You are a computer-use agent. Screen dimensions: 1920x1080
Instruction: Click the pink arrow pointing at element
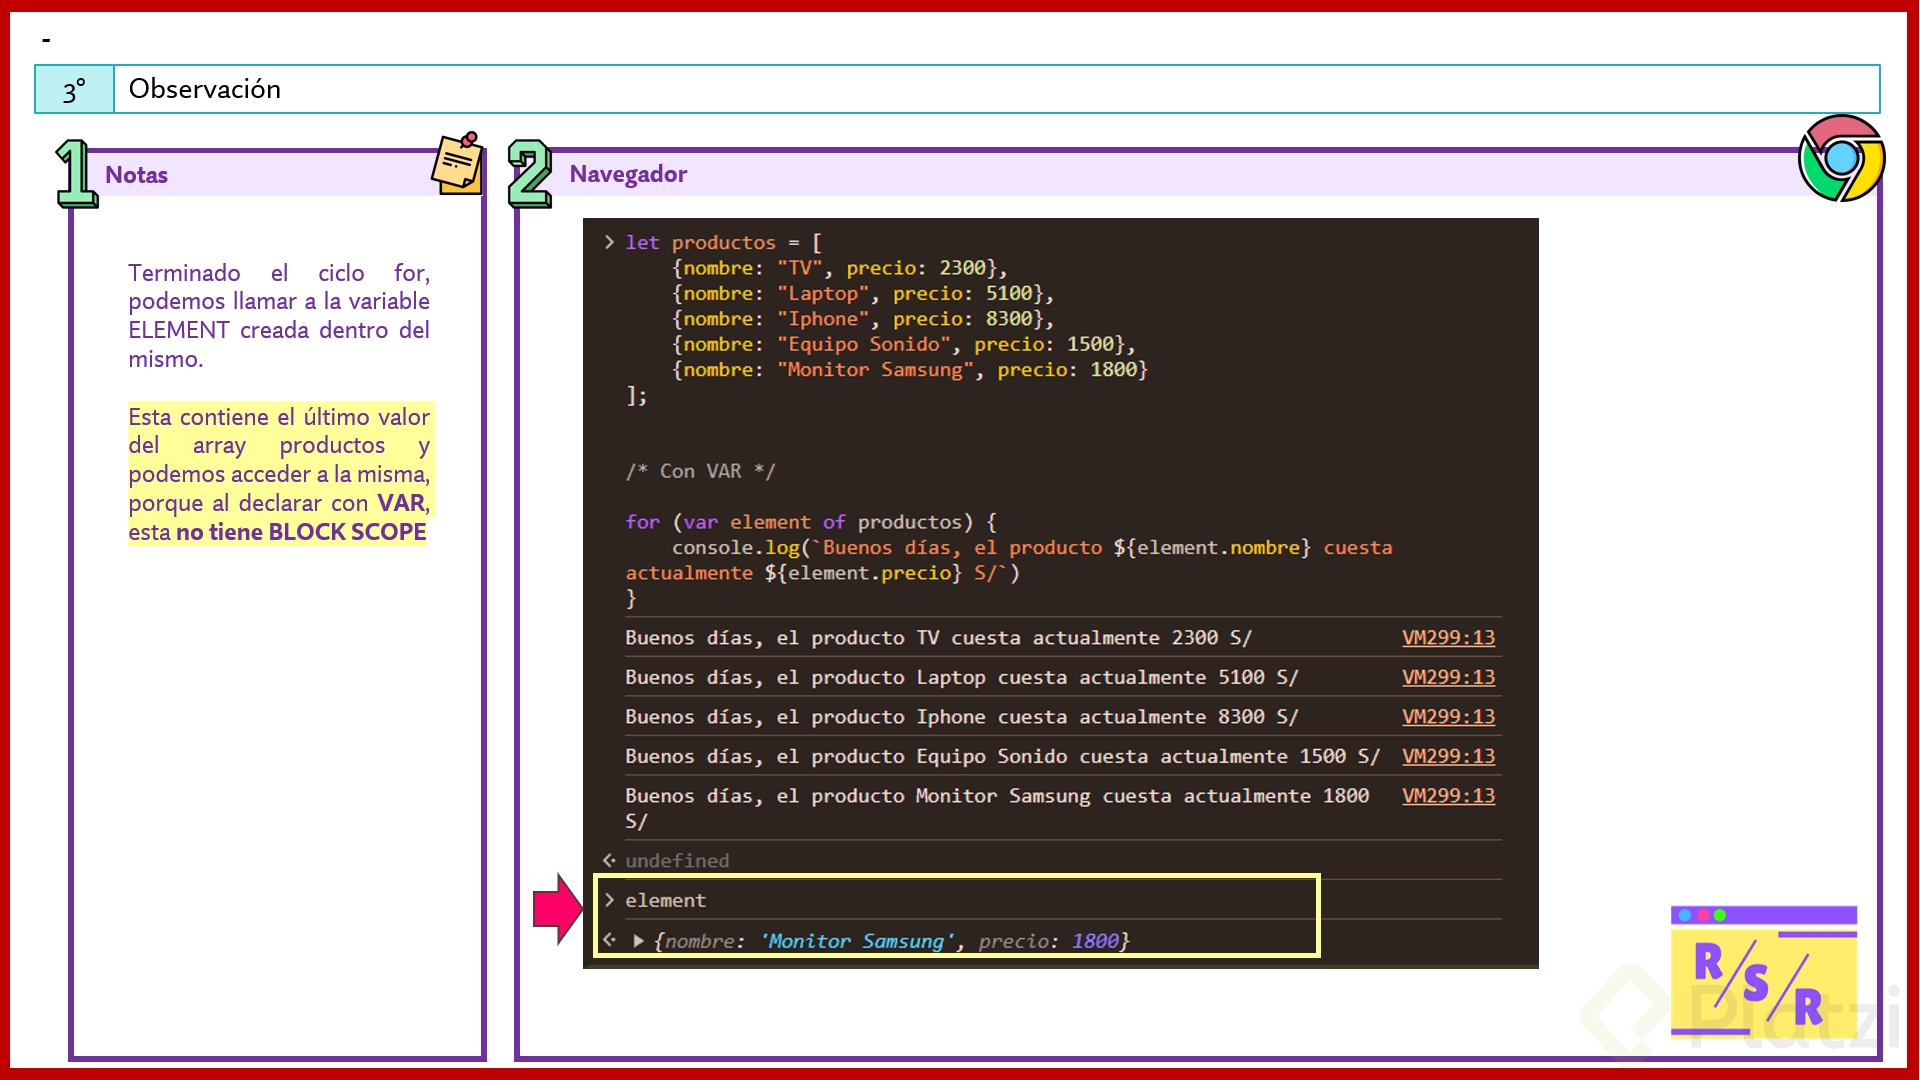point(557,908)
